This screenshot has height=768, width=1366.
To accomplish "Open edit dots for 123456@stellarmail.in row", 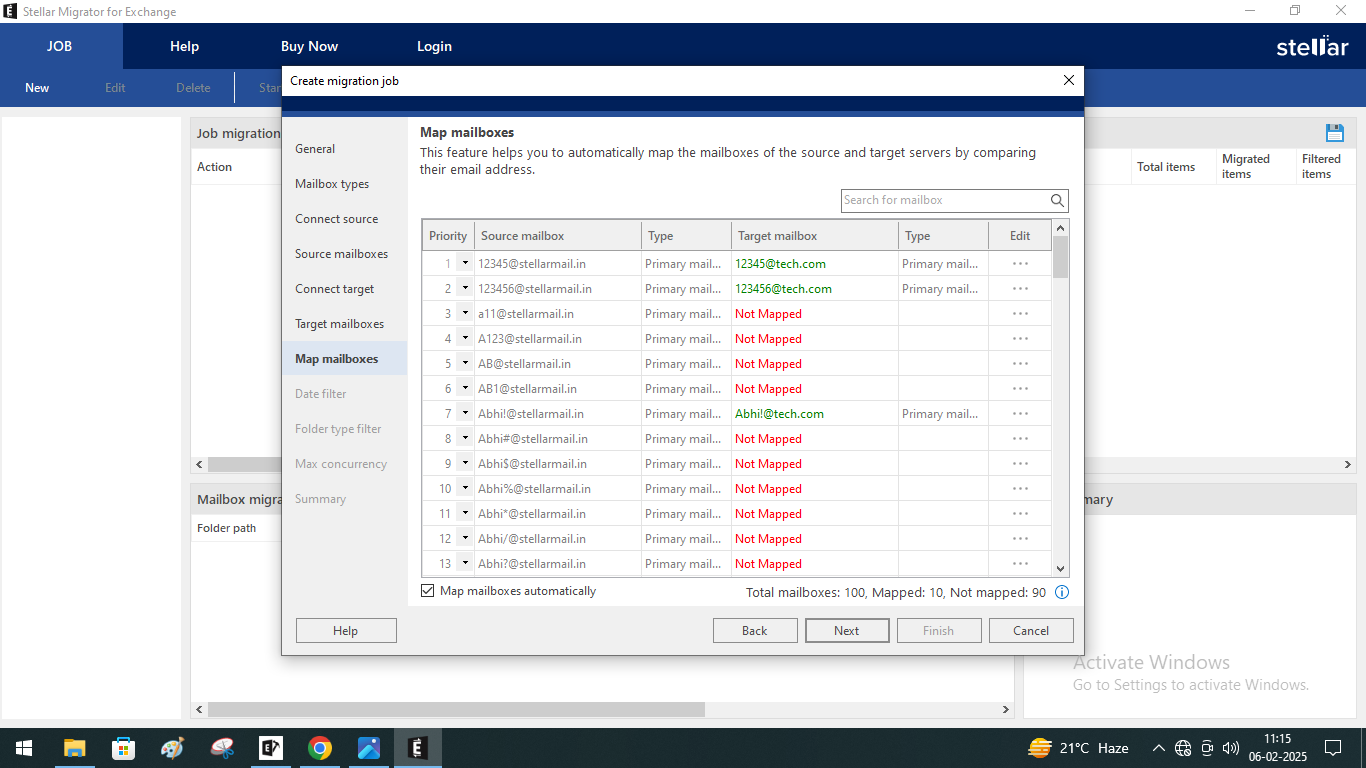I will click(x=1020, y=289).
